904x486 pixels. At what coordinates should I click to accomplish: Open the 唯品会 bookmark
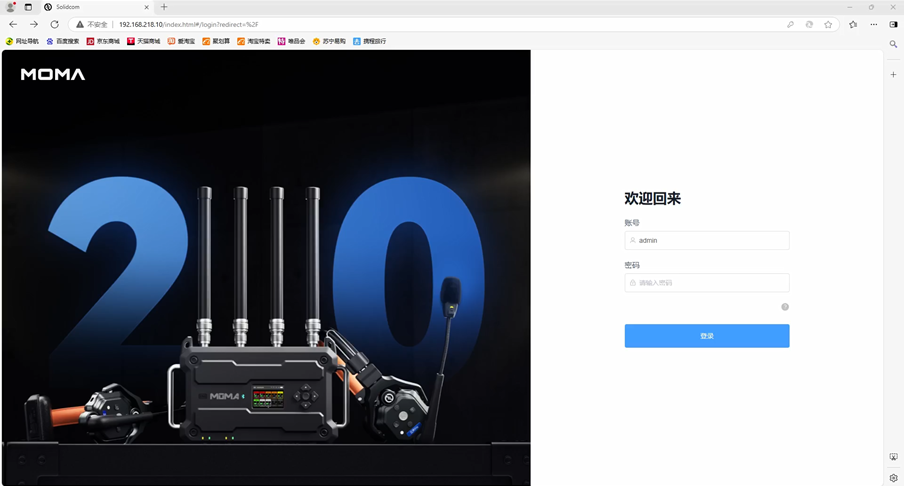pos(291,42)
